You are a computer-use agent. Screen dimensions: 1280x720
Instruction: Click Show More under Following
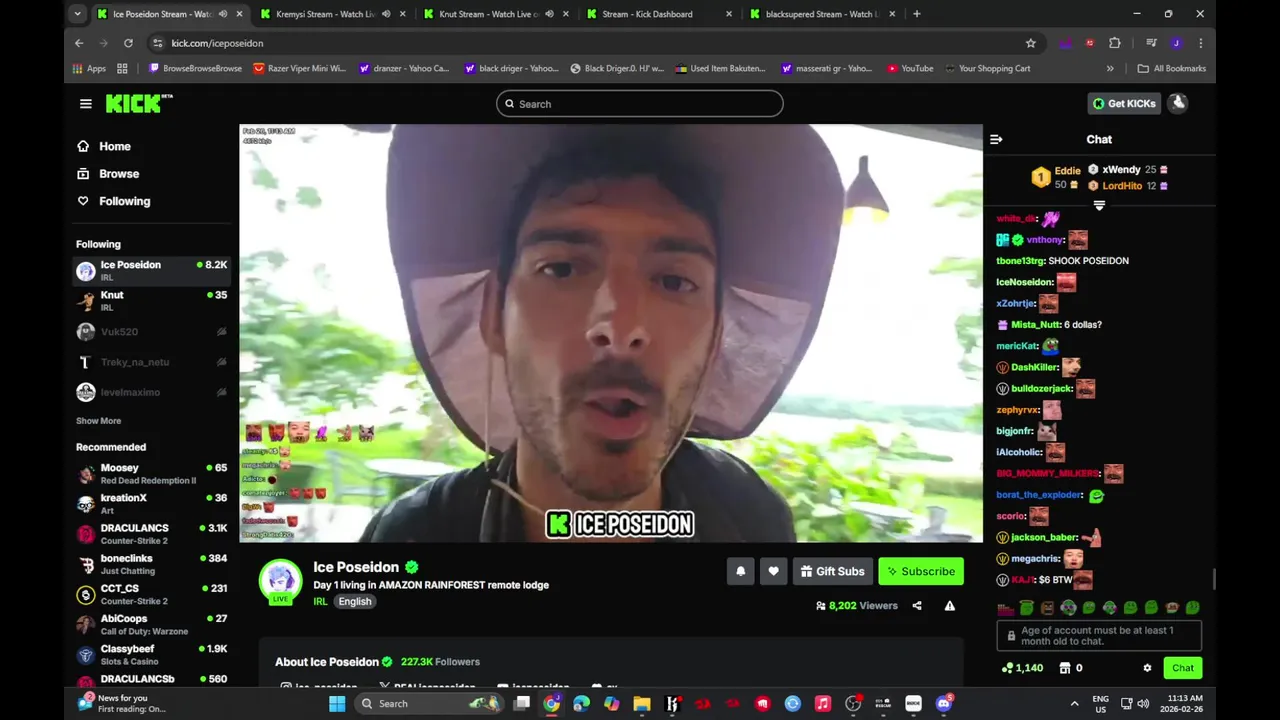[98, 421]
